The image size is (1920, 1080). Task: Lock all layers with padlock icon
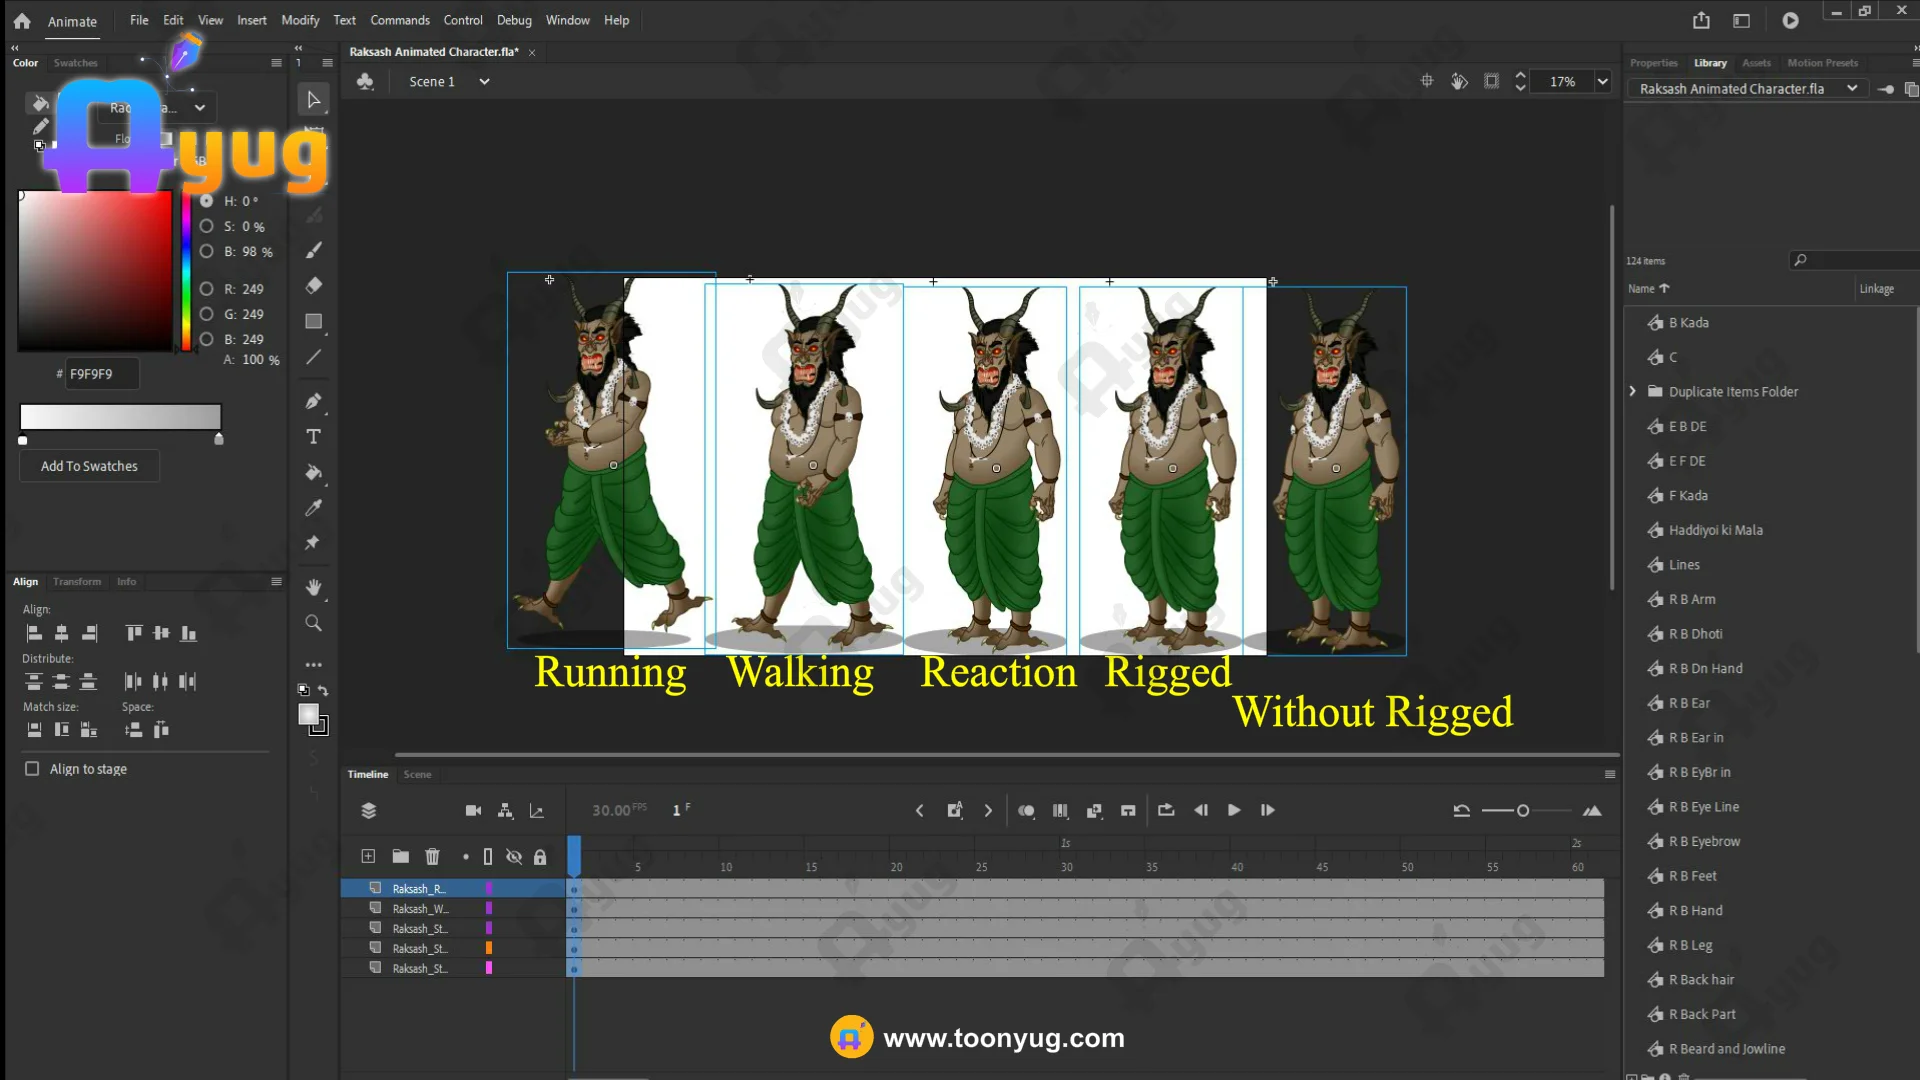540,857
